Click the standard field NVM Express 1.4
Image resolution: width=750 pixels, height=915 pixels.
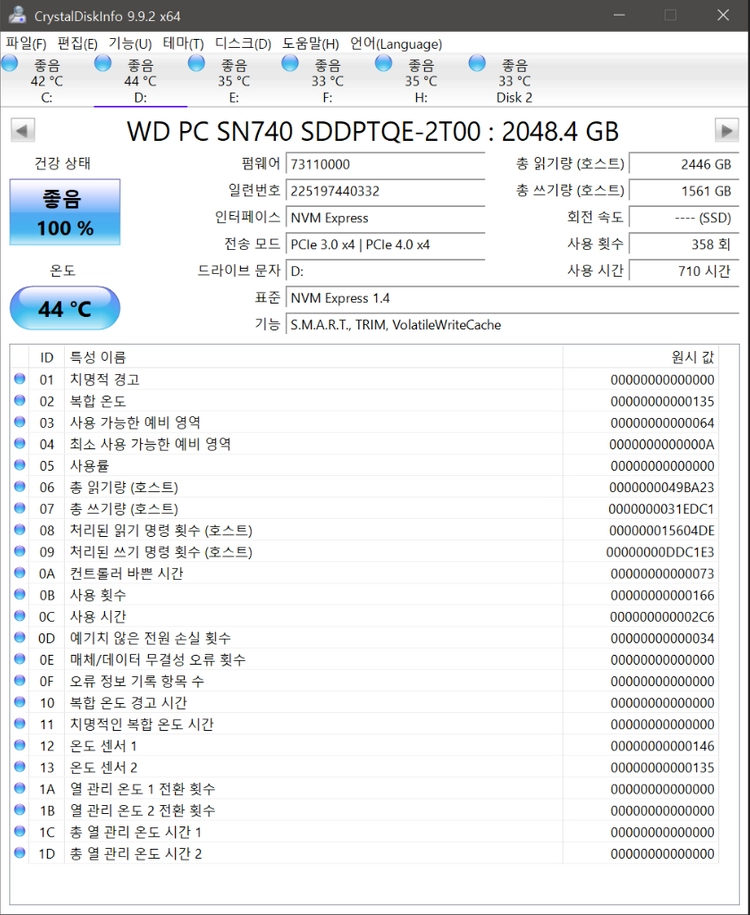(512, 298)
